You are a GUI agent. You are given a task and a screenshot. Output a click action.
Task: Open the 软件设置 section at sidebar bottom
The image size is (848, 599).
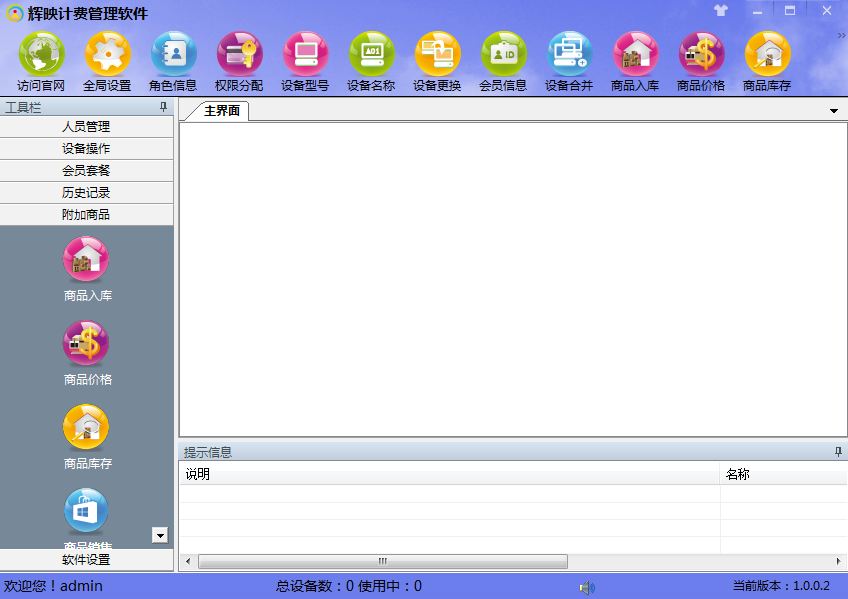tap(86, 560)
